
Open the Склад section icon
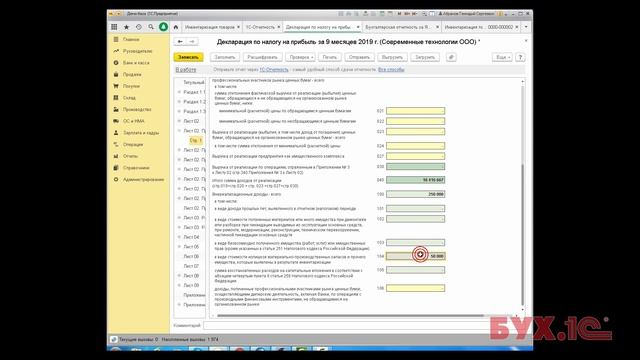pyautogui.click(x=116, y=98)
